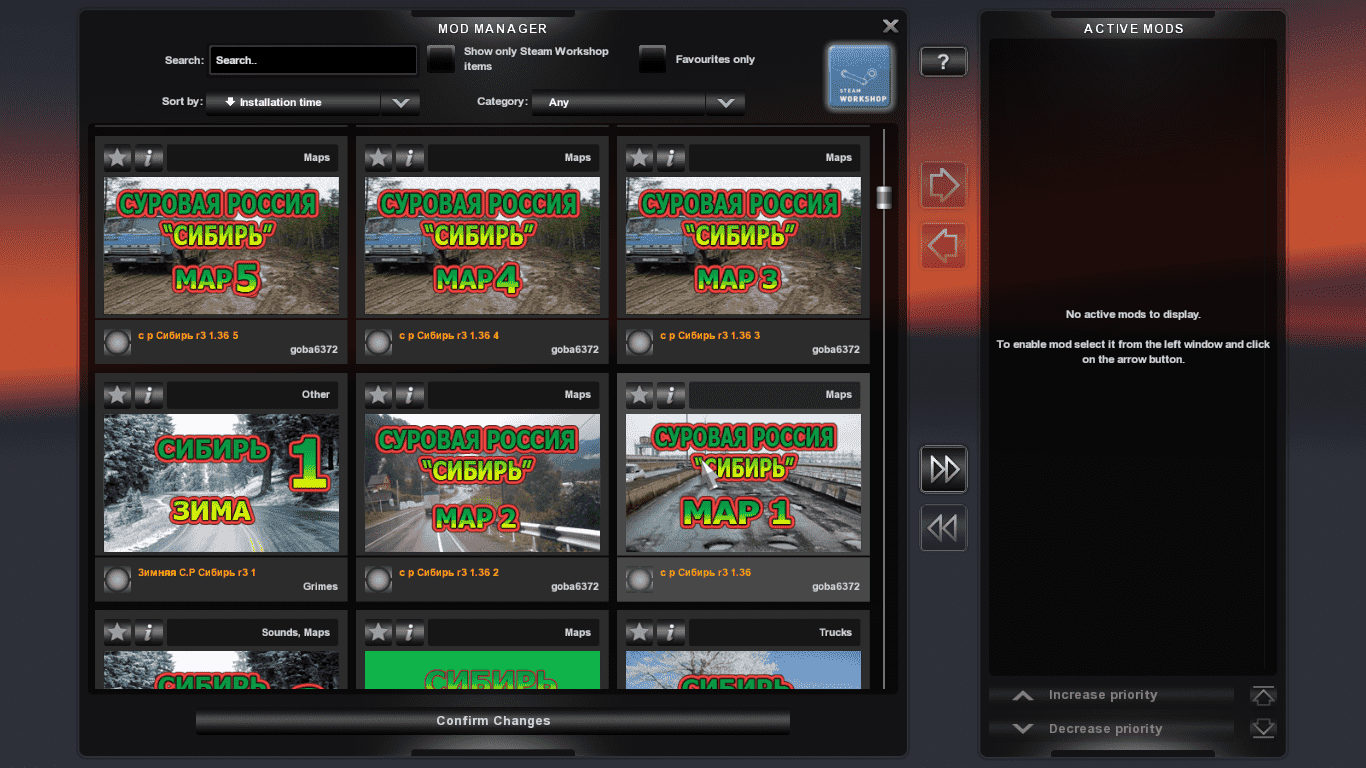Image resolution: width=1366 pixels, height=768 pixels.
Task: Select the 'МАР 3' mod thumbnail
Action: pos(743,246)
